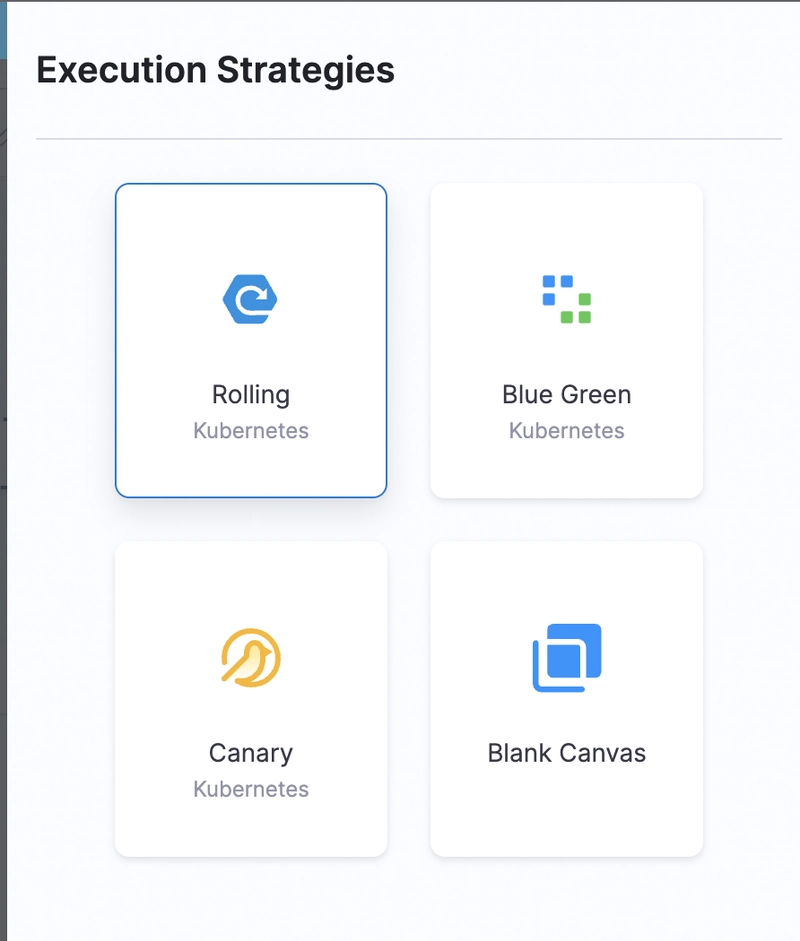This screenshot has width=800, height=941.
Task: Select the Blue Green Kubernetes card
Action: 567,340
